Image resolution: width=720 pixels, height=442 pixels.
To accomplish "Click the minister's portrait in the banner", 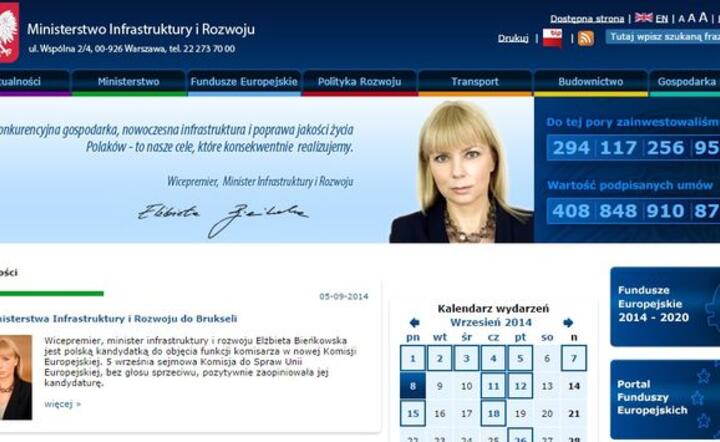I will pos(461,172).
